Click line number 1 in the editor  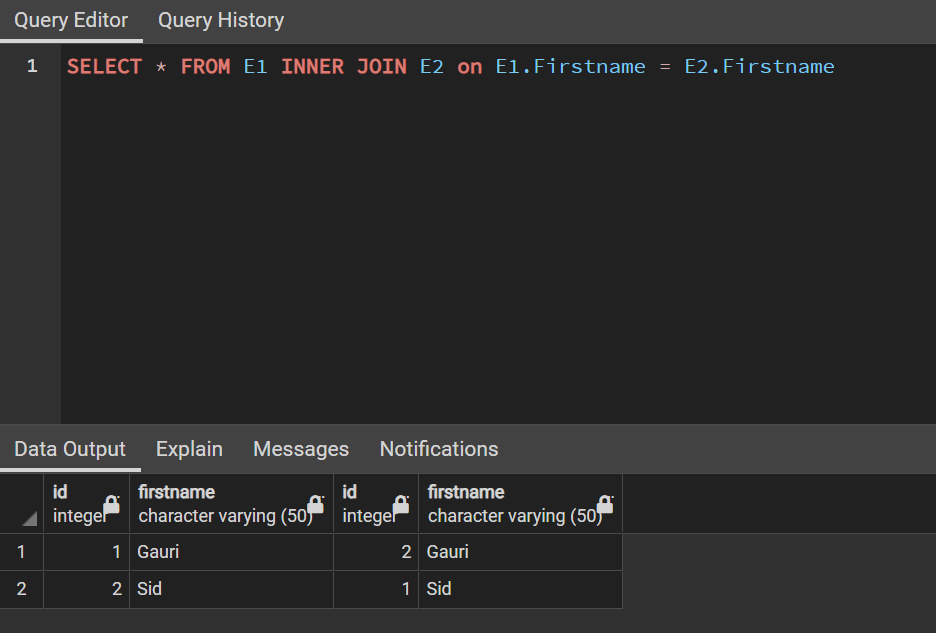(x=31, y=66)
